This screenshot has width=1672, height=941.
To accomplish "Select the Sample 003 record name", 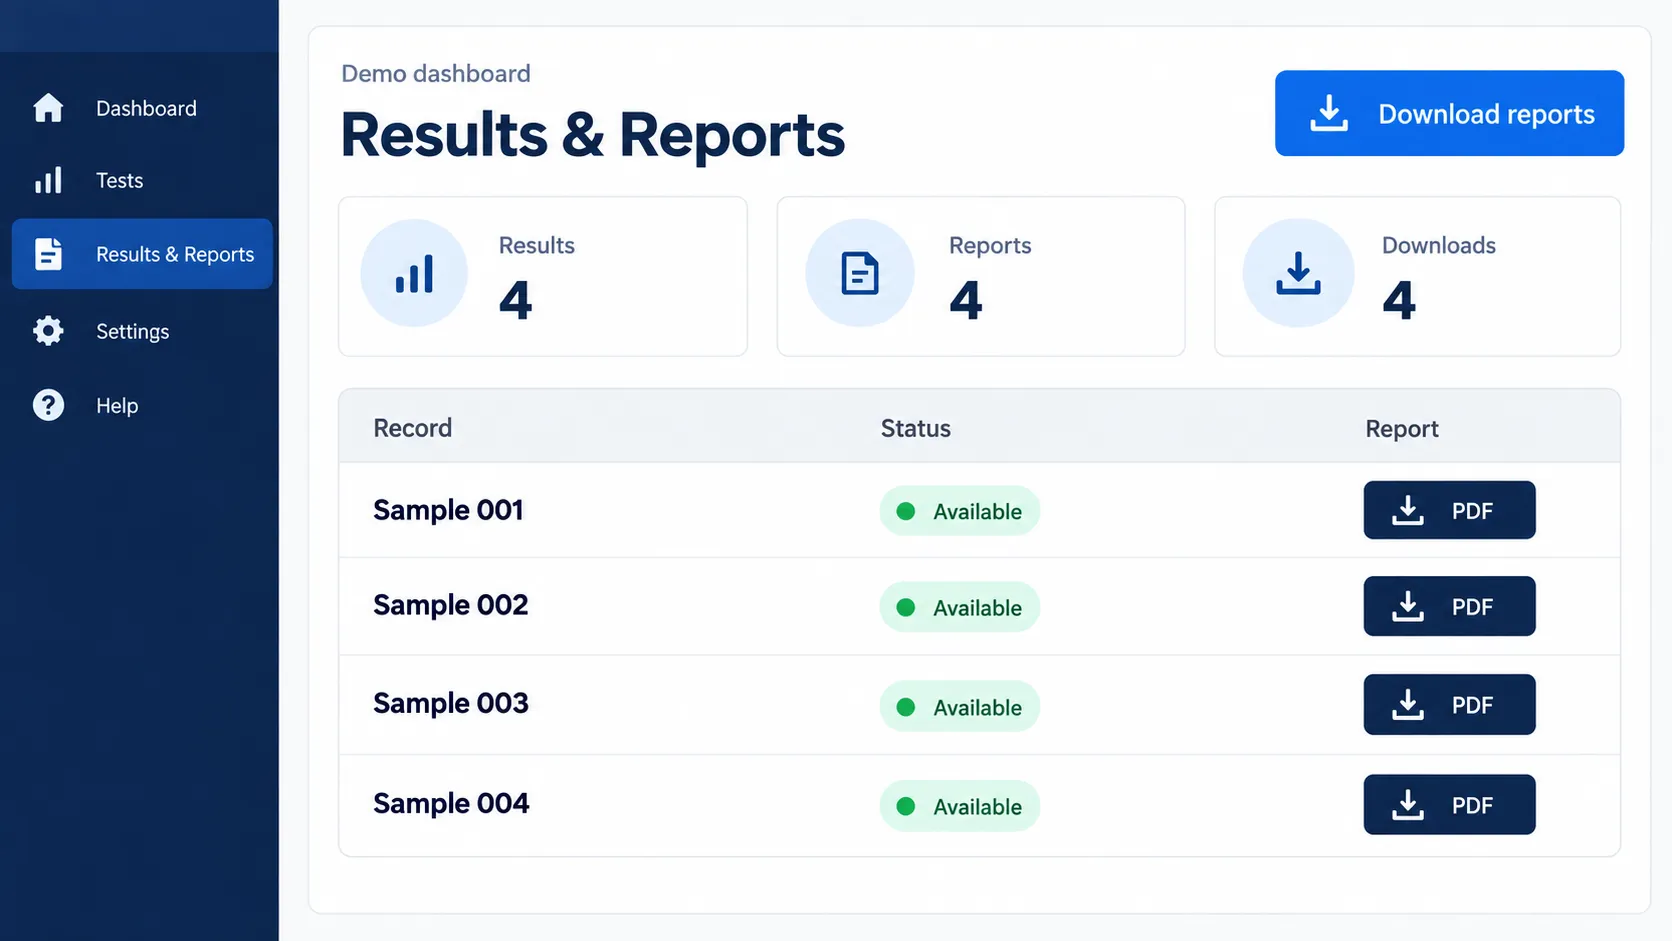I will click(x=450, y=703).
